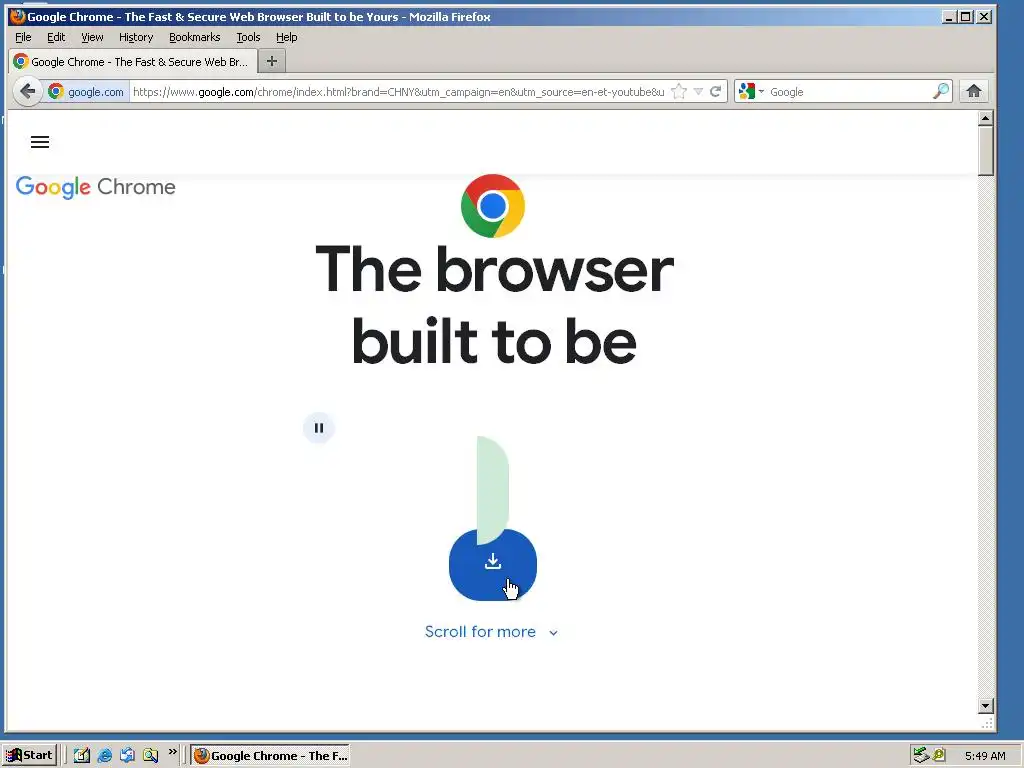Launch Internet Explorer from quick launch

pos(104,756)
